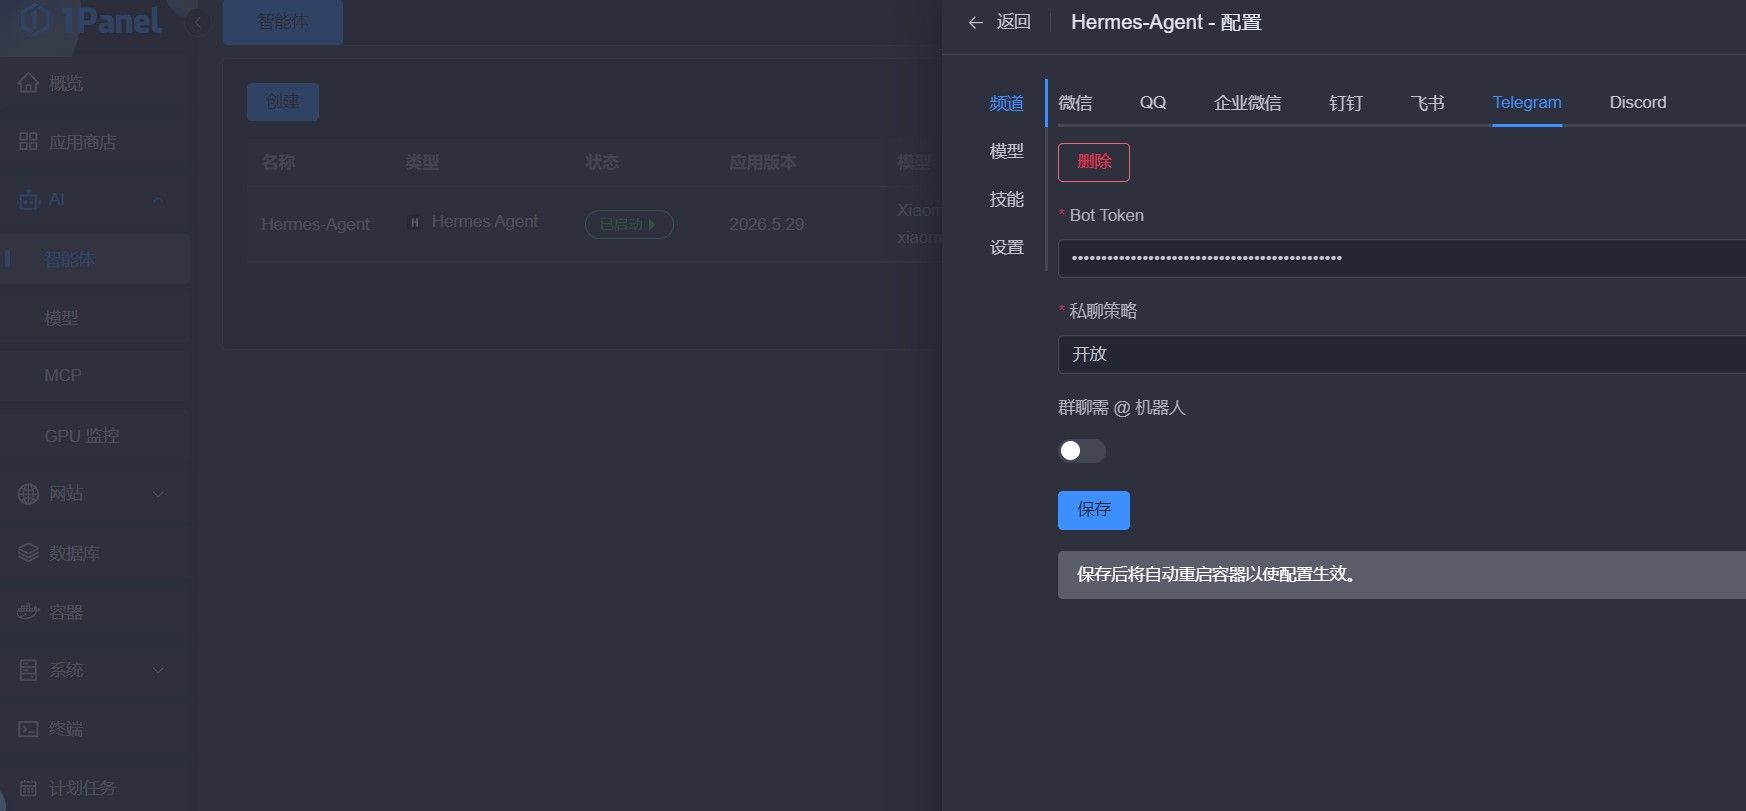Collapse the AI sidebar section
Image resolution: width=1746 pixels, height=811 pixels.
158,200
